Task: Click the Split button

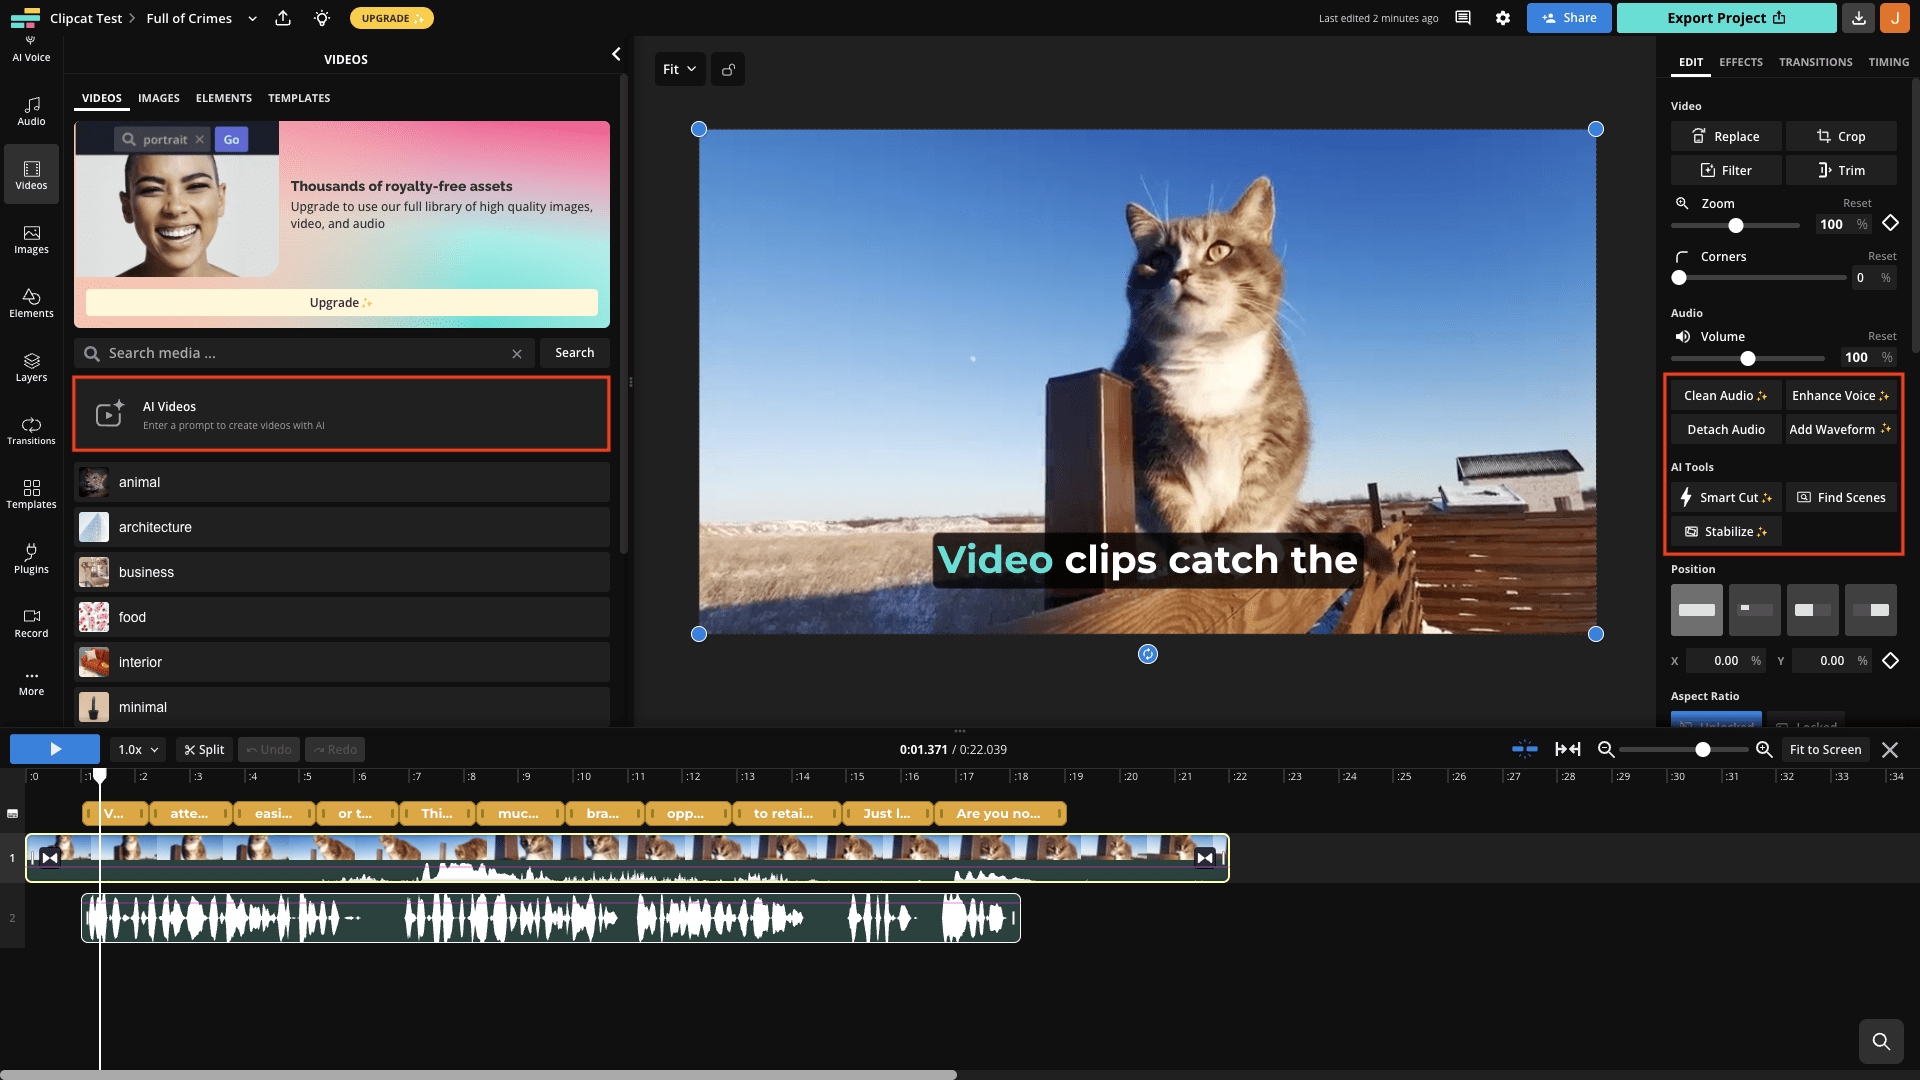Action: coord(204,749)
